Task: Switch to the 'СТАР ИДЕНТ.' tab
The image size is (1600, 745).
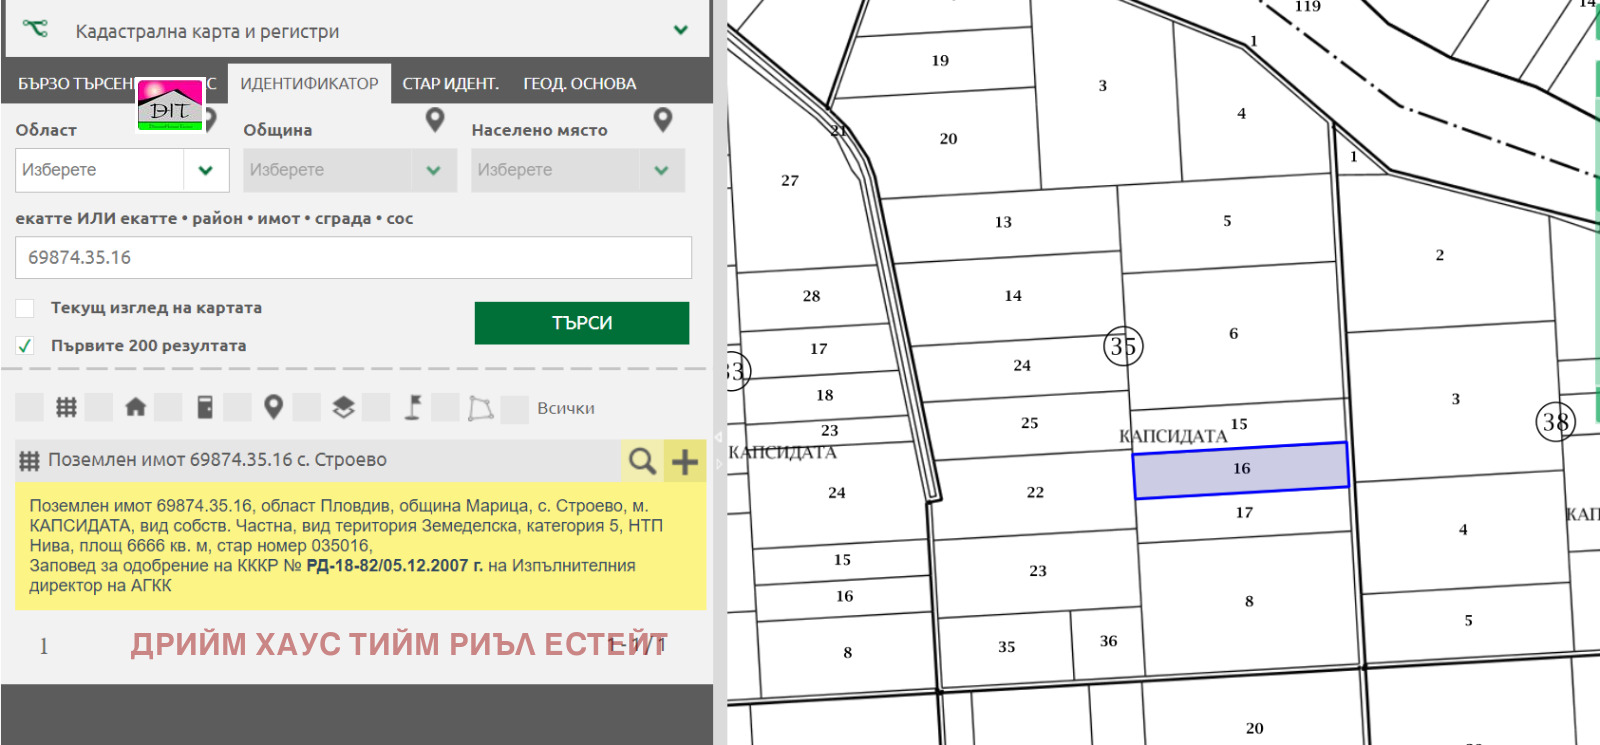Action: pyautogui.click(x=450, y=84)
